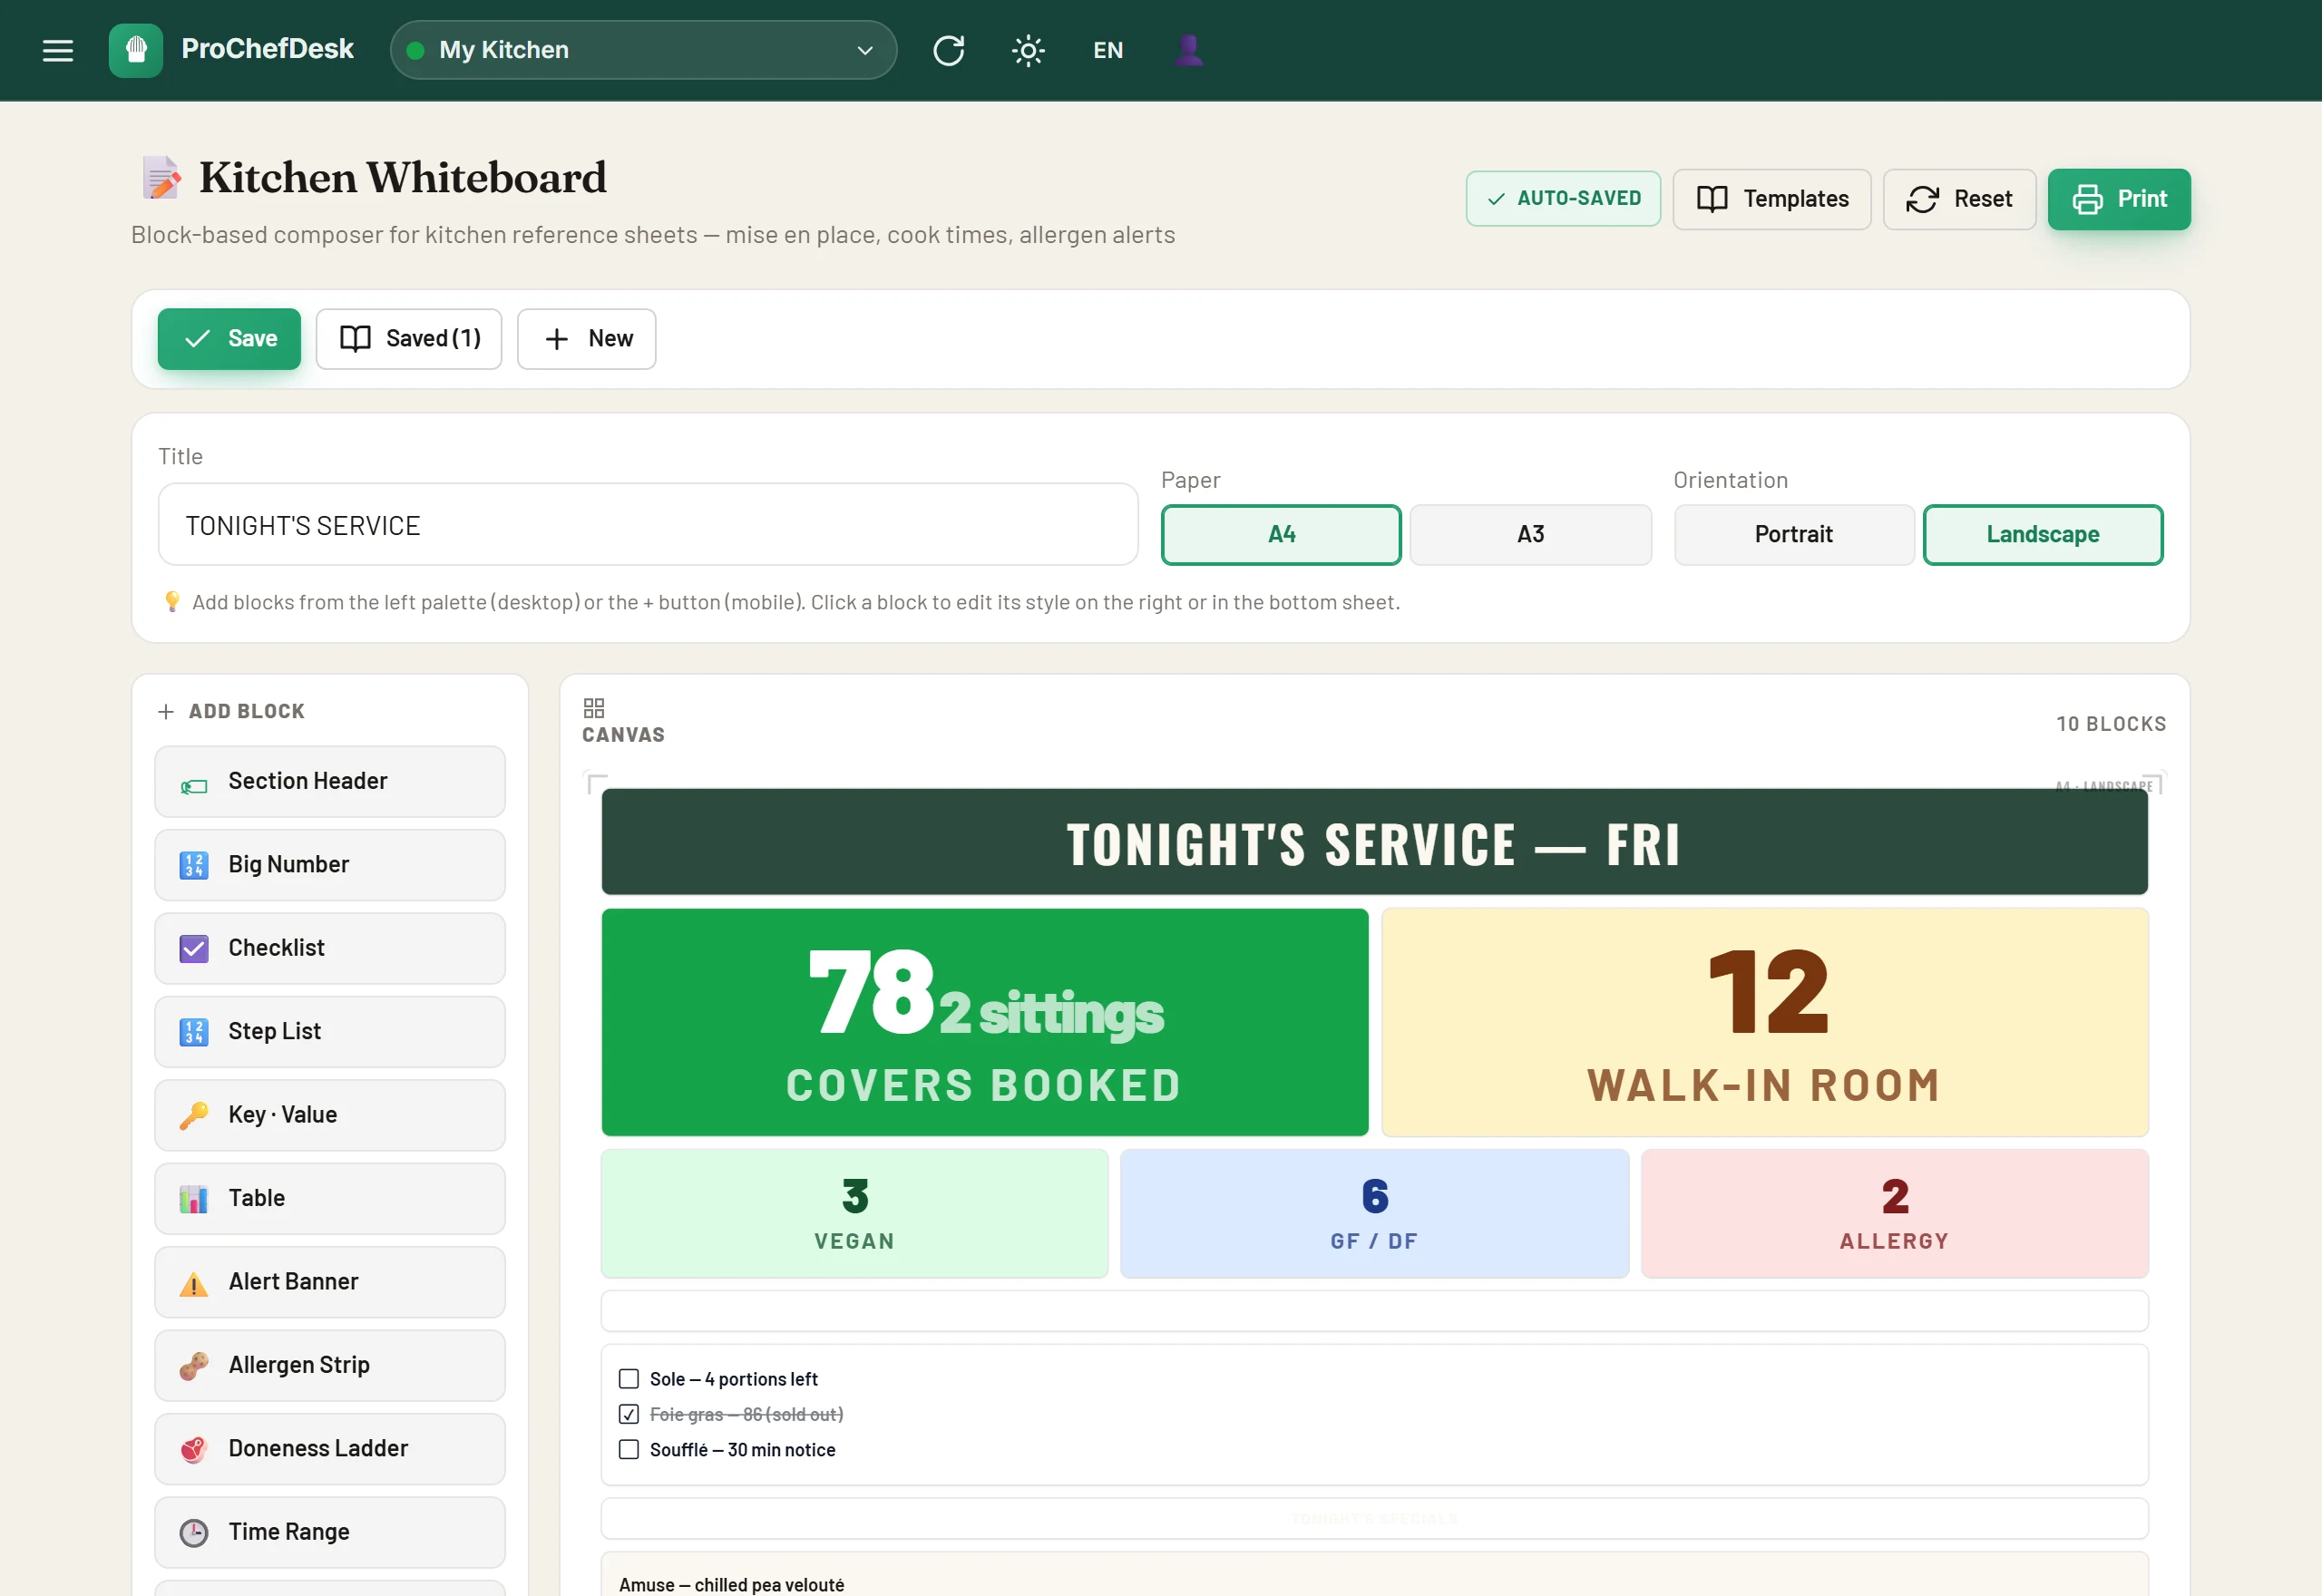Click the 10 BLOCKS counter text

[2110, 724]
